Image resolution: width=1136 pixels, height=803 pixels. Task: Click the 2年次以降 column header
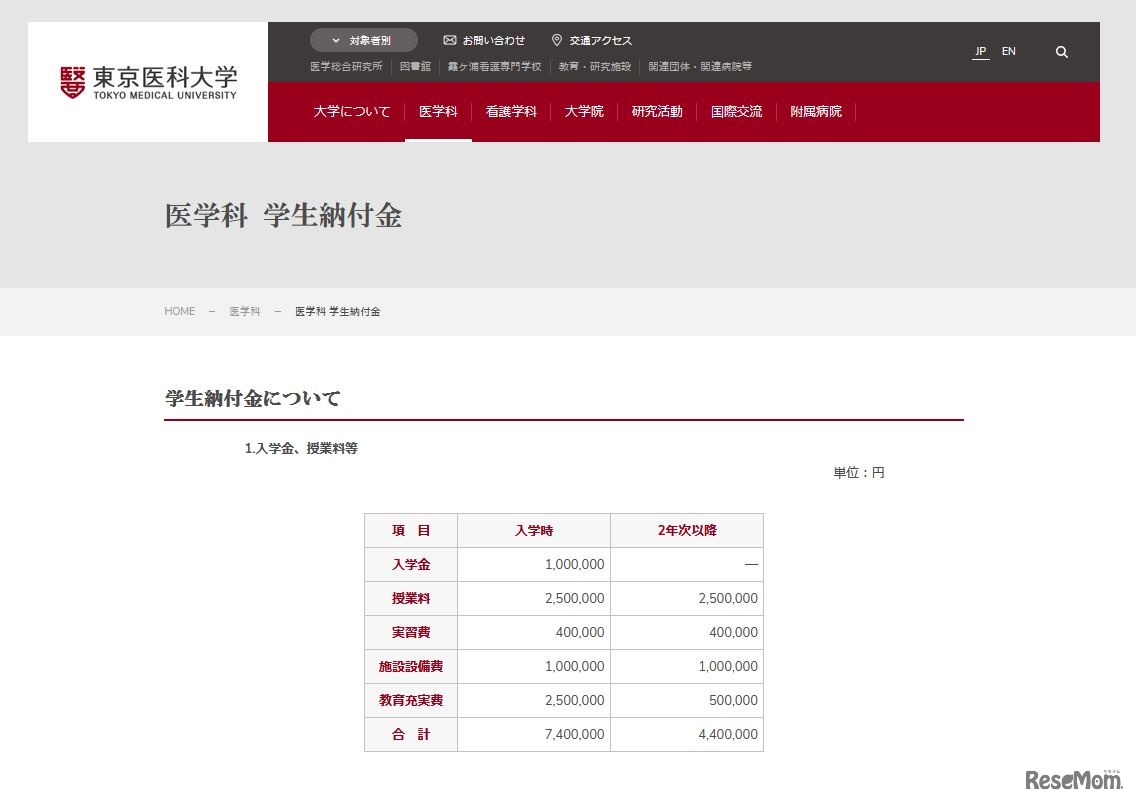point(687,531)
